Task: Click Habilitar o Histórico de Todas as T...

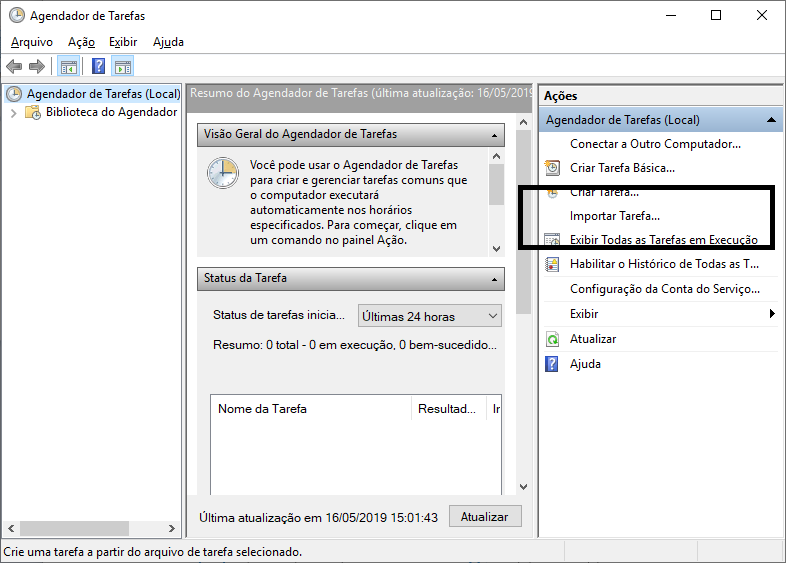Action: pyautogui.click(x=664, y=264)
